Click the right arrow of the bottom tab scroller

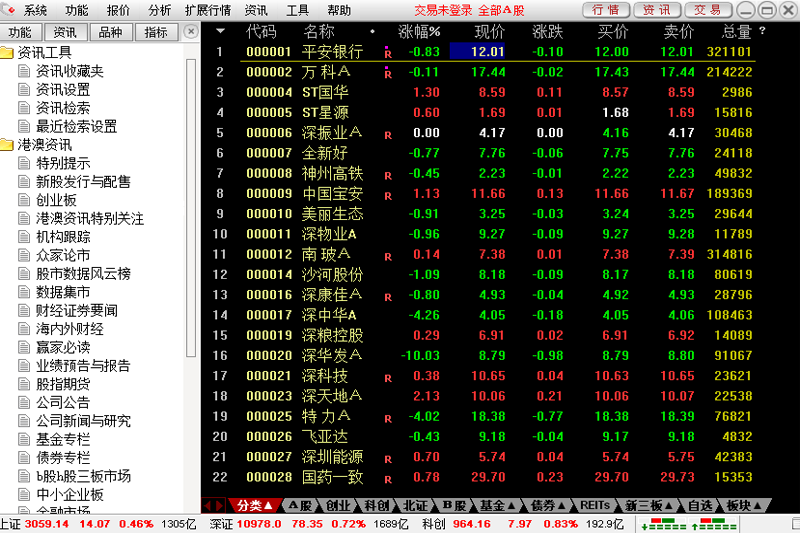(x=219, y=505)
